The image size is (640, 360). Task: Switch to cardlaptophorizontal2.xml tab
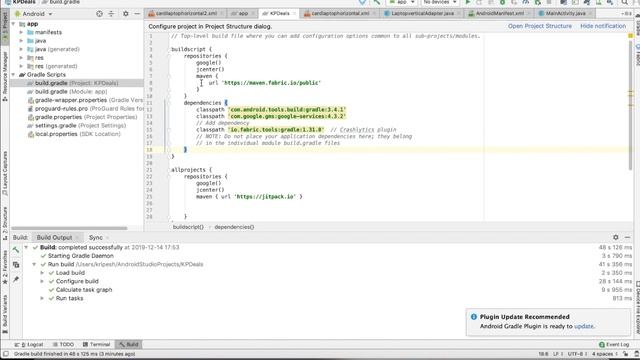[x=186, y=13]
